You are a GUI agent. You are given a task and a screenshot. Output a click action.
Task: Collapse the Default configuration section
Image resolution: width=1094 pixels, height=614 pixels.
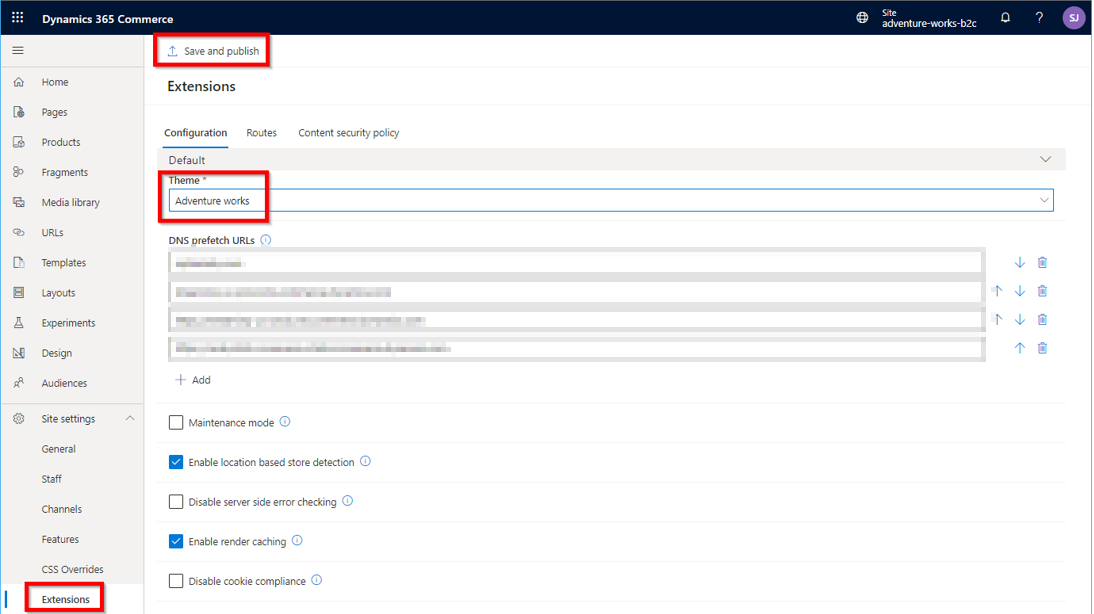pos(1046,159)
